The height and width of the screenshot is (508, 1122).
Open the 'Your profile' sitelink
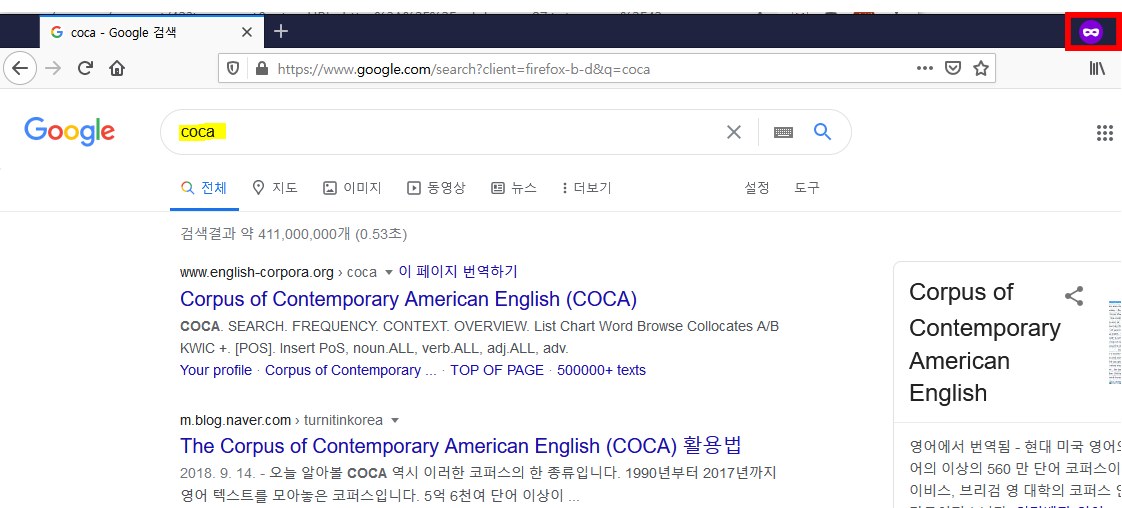[216, 370]
